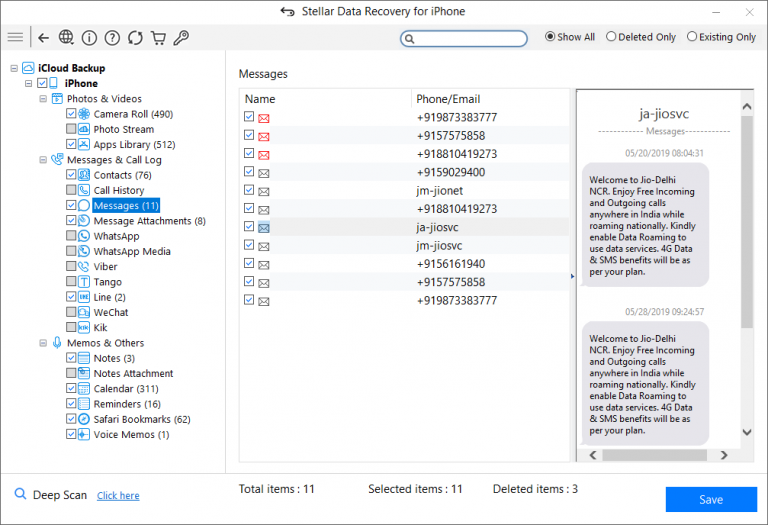Click the globe language icon
This screenshot has width=768, height=525.
pyautogui.click(x=66, y=37)
